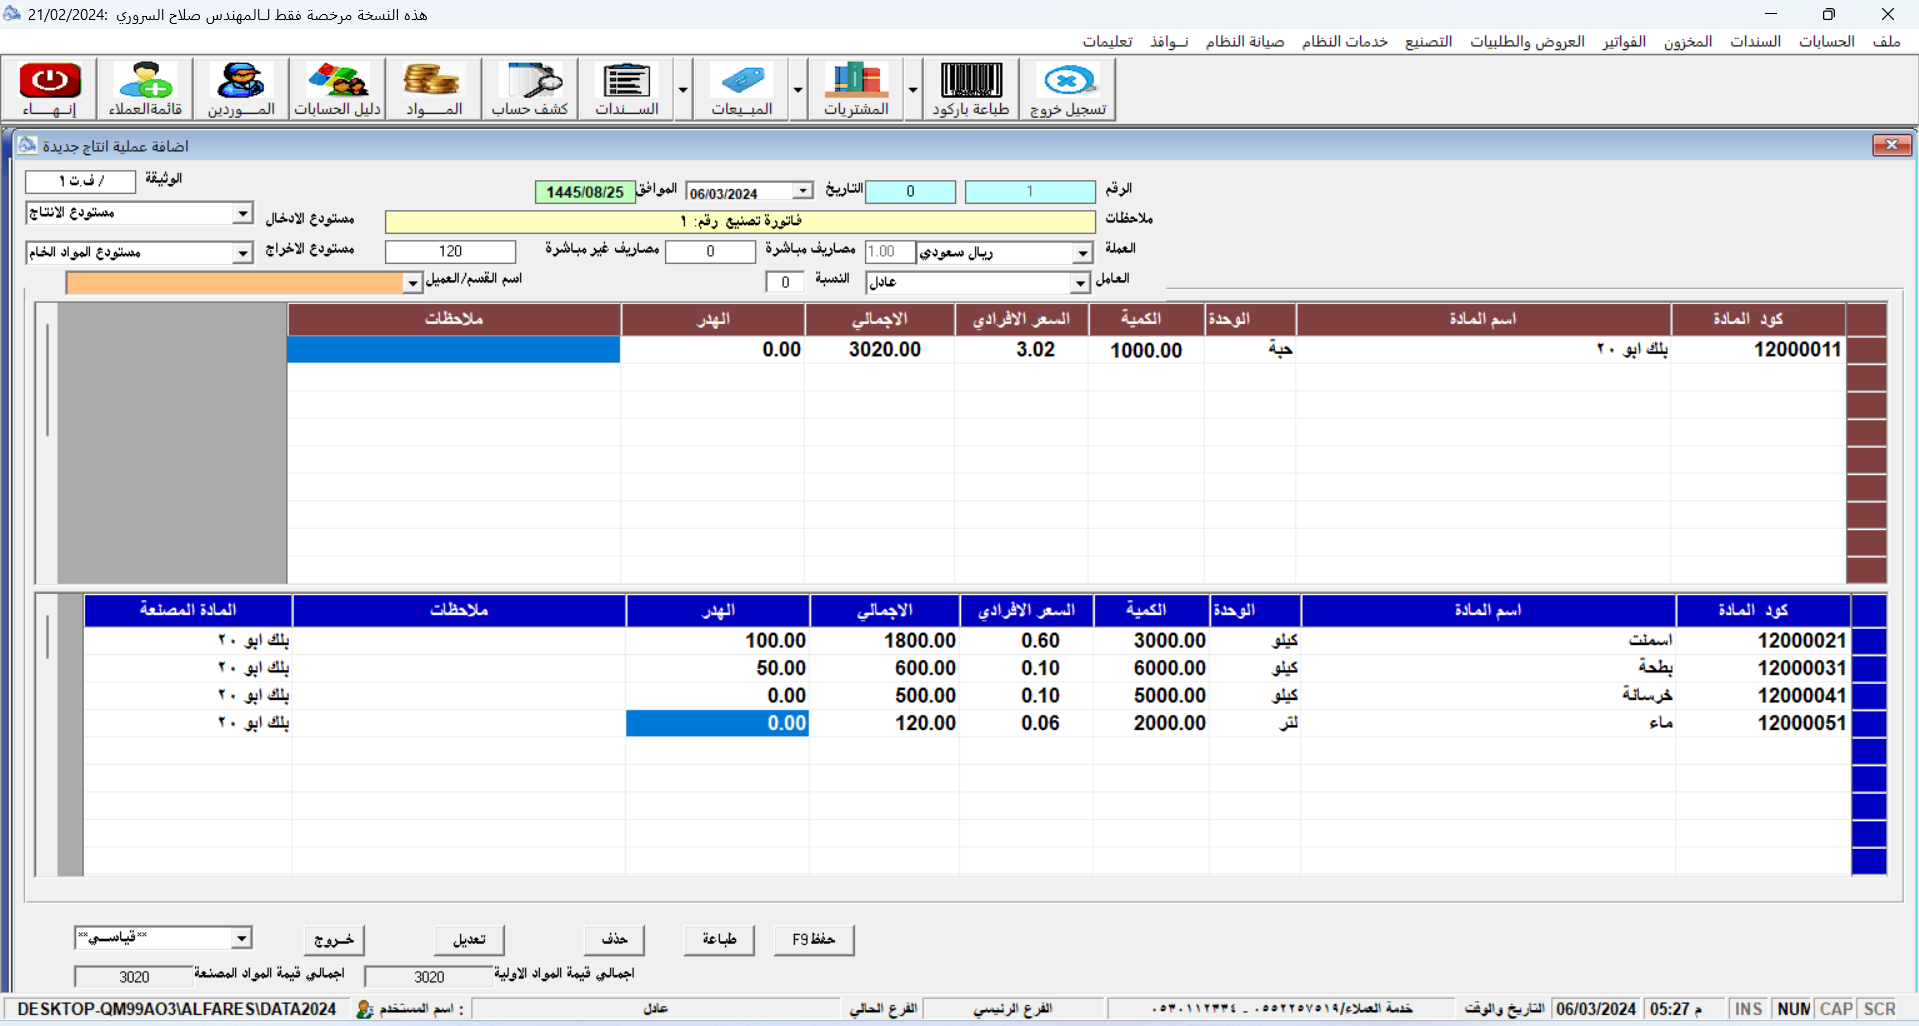Open the العامل worker dropdown
Image resolution: width=1919 pixels, height=1026 pixels.
(x=1080, y=283)
